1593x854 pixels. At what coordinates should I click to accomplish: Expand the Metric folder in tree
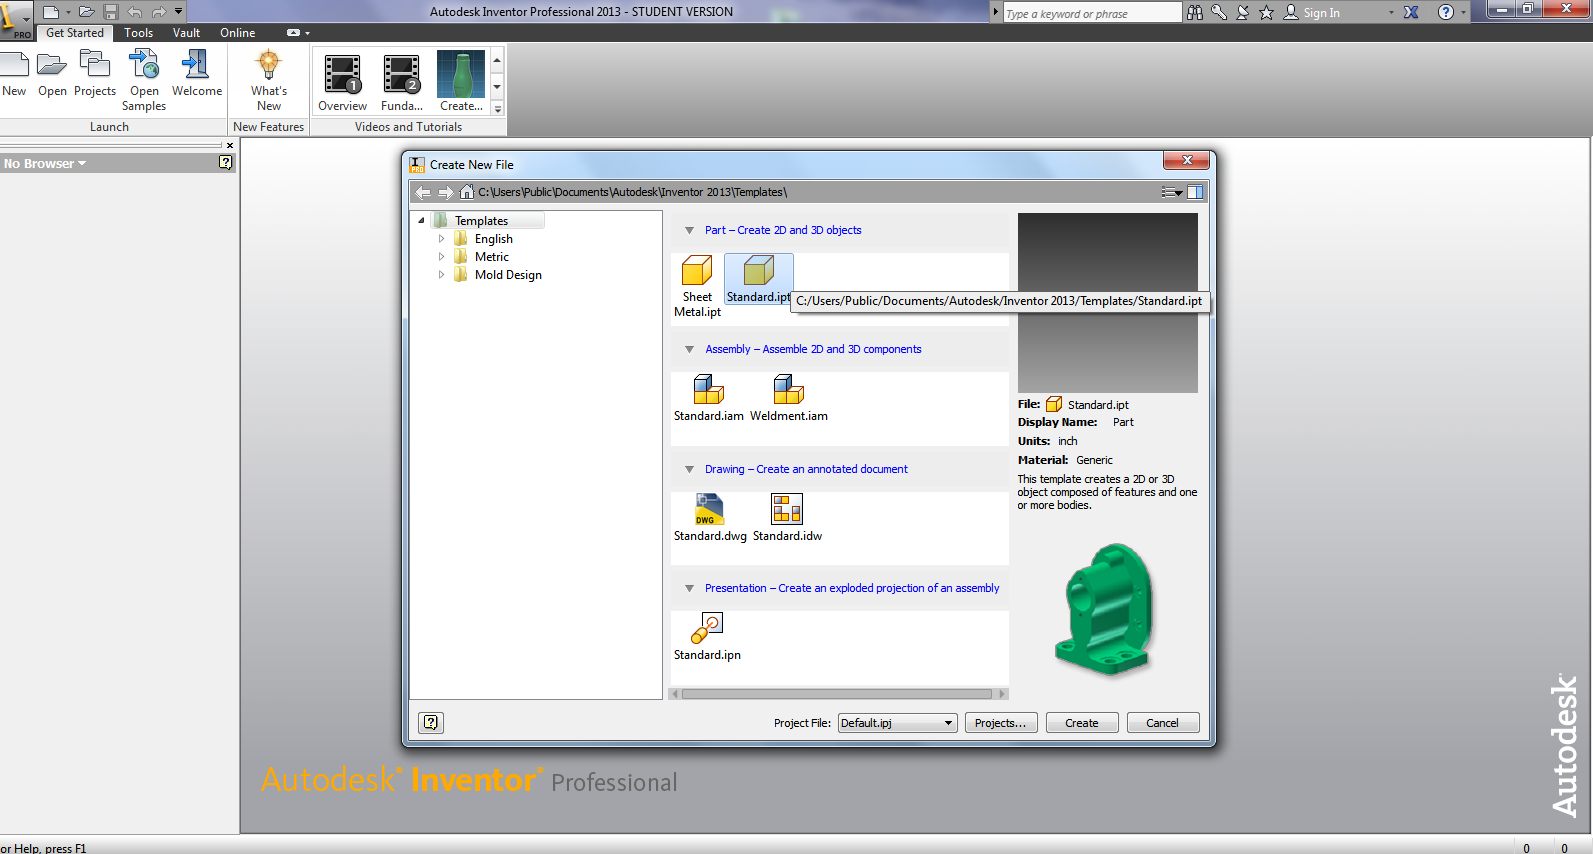(441, 257)
